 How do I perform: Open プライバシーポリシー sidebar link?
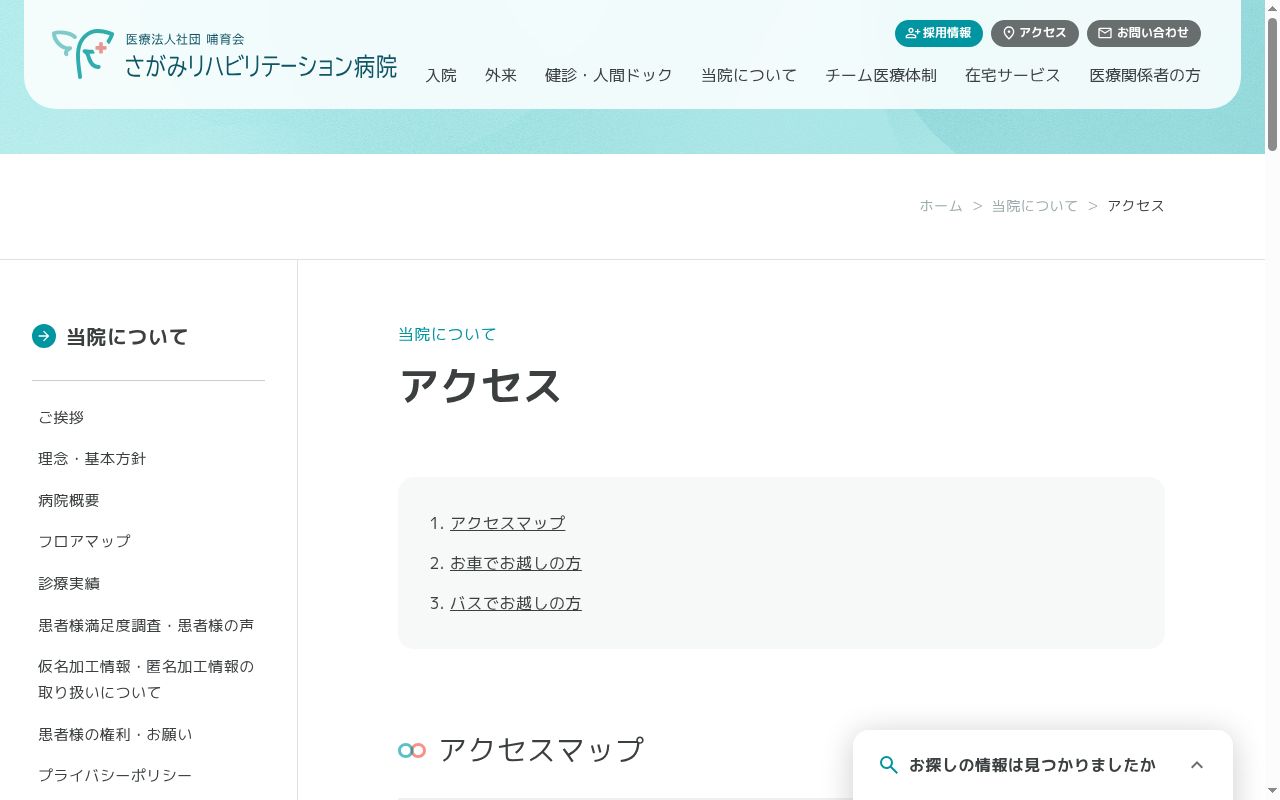pos(115,775)
